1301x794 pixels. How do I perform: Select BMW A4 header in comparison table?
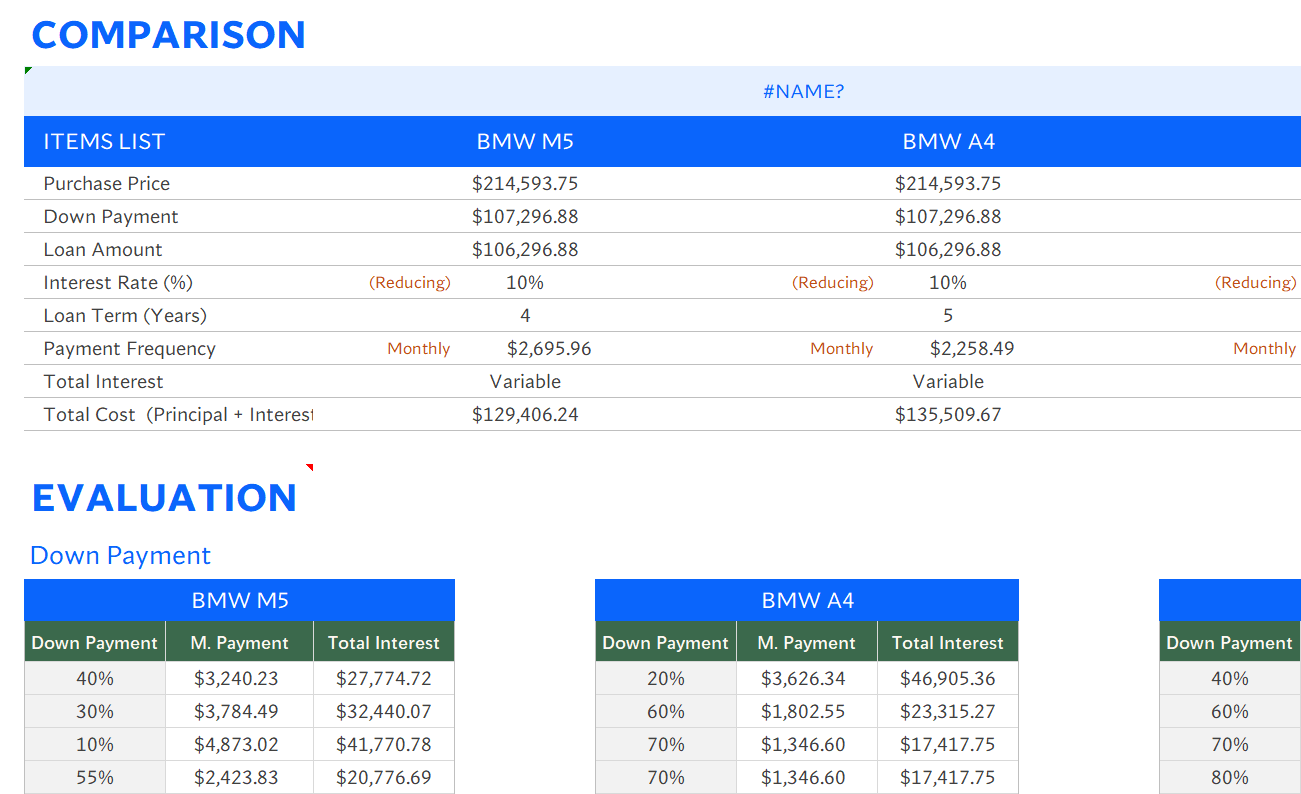pos(948,141)
